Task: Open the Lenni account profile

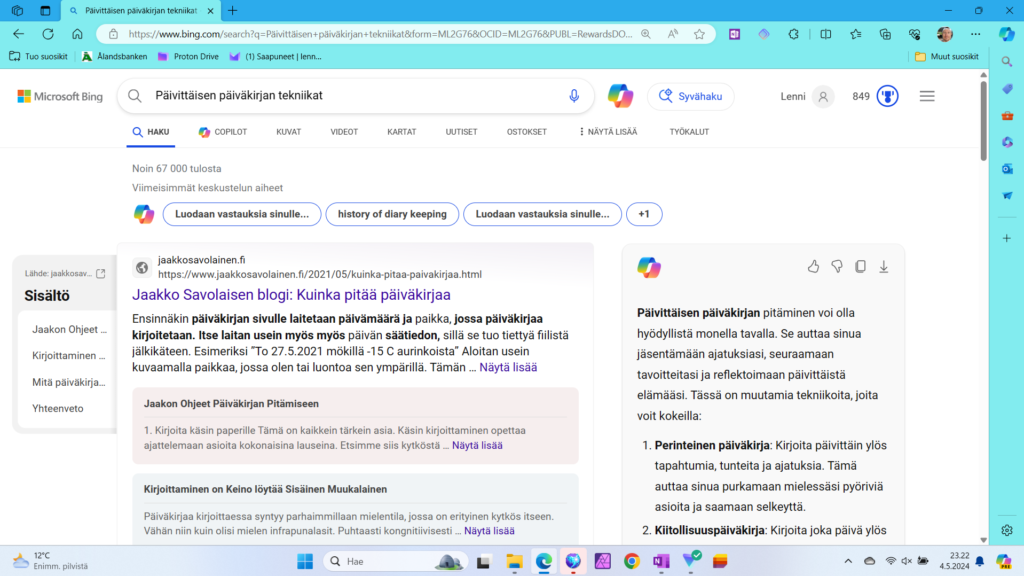Action: [807, 96]
